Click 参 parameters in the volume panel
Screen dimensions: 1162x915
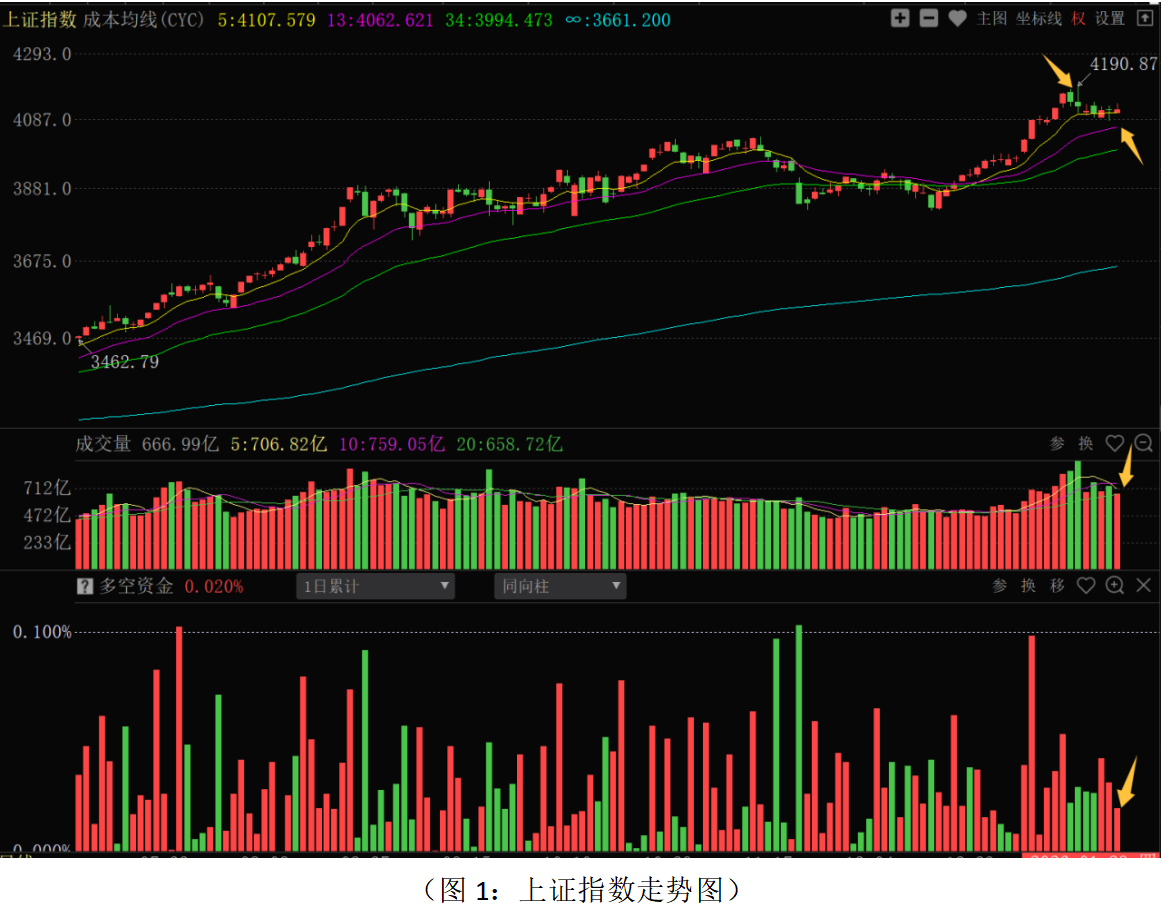pos(1057,443)
